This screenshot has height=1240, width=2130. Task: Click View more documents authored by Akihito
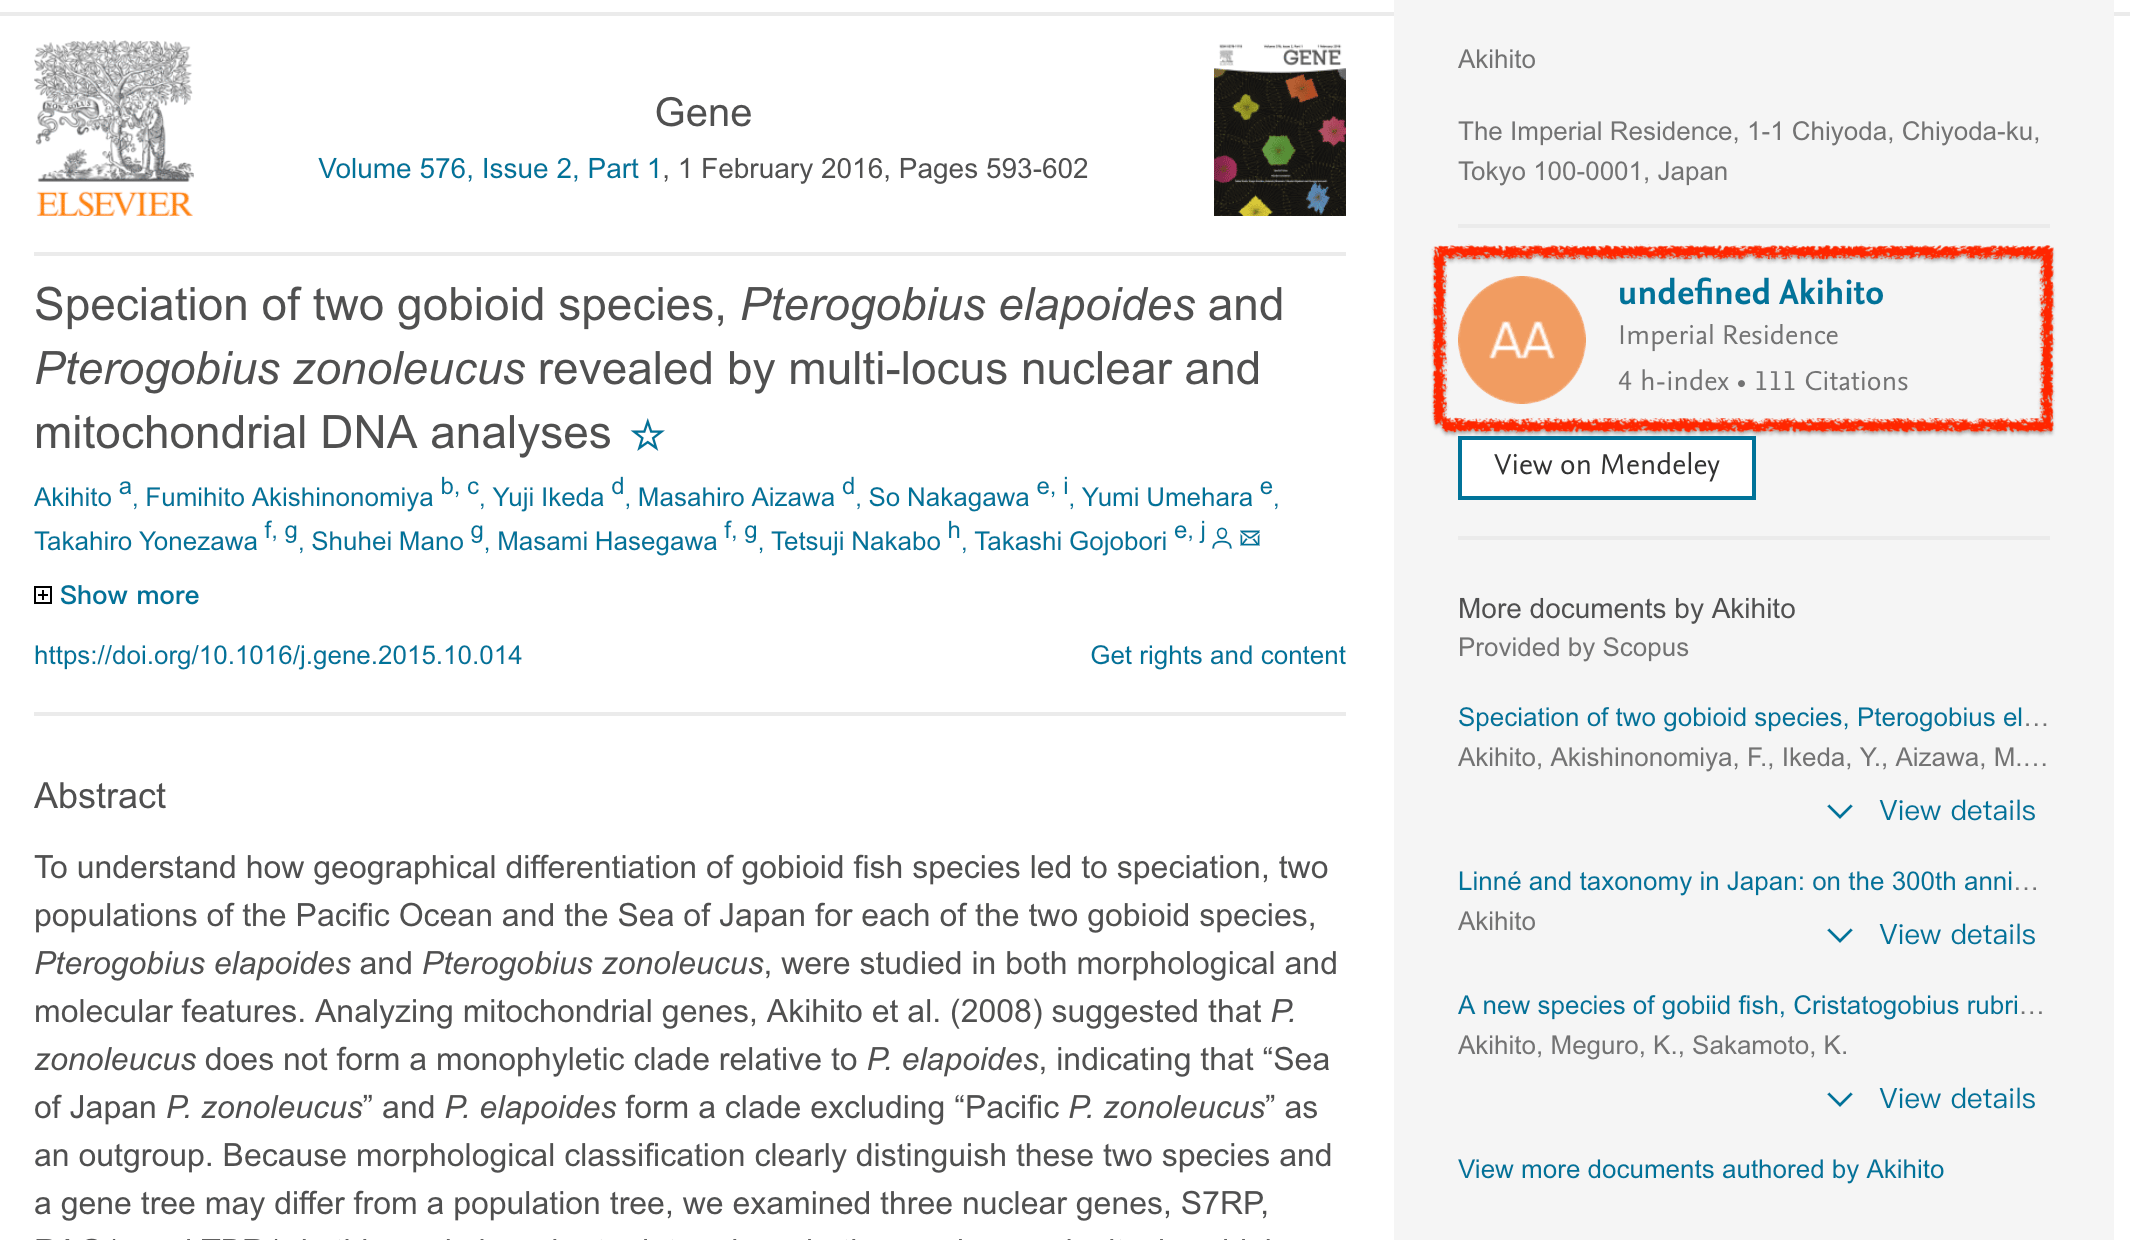[x=1700, y=1169]
